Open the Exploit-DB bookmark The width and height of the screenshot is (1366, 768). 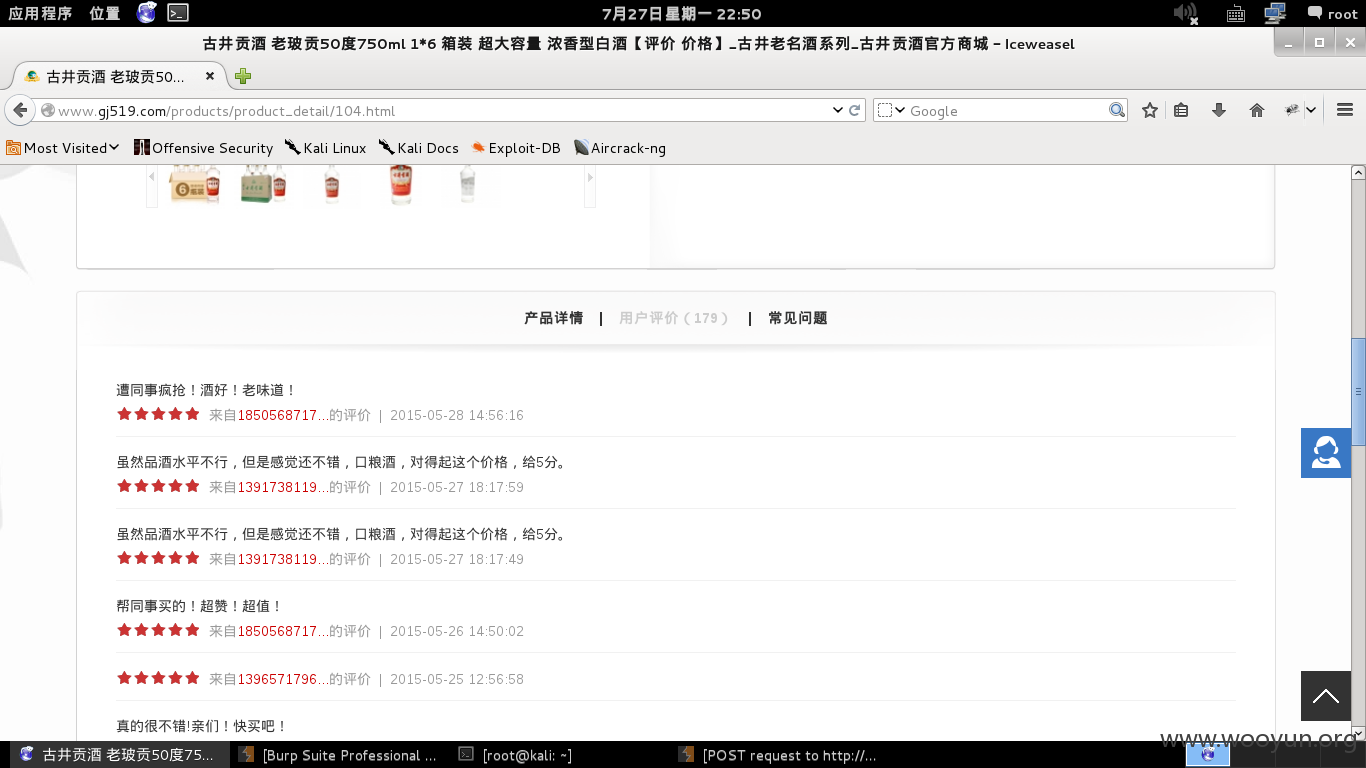[x=515, y=148]
